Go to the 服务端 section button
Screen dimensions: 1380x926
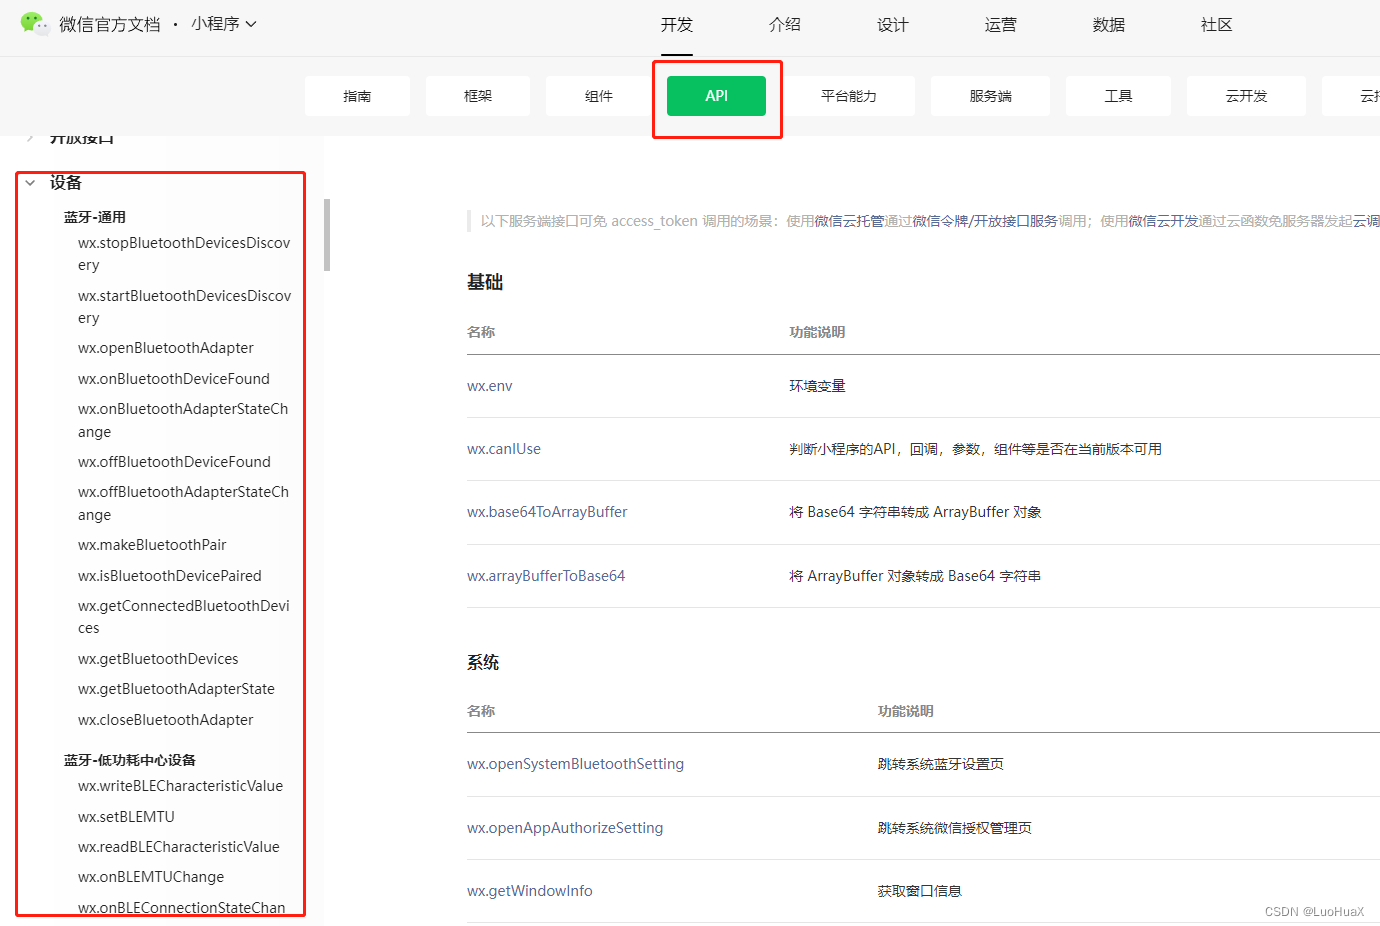coord(990,96)
